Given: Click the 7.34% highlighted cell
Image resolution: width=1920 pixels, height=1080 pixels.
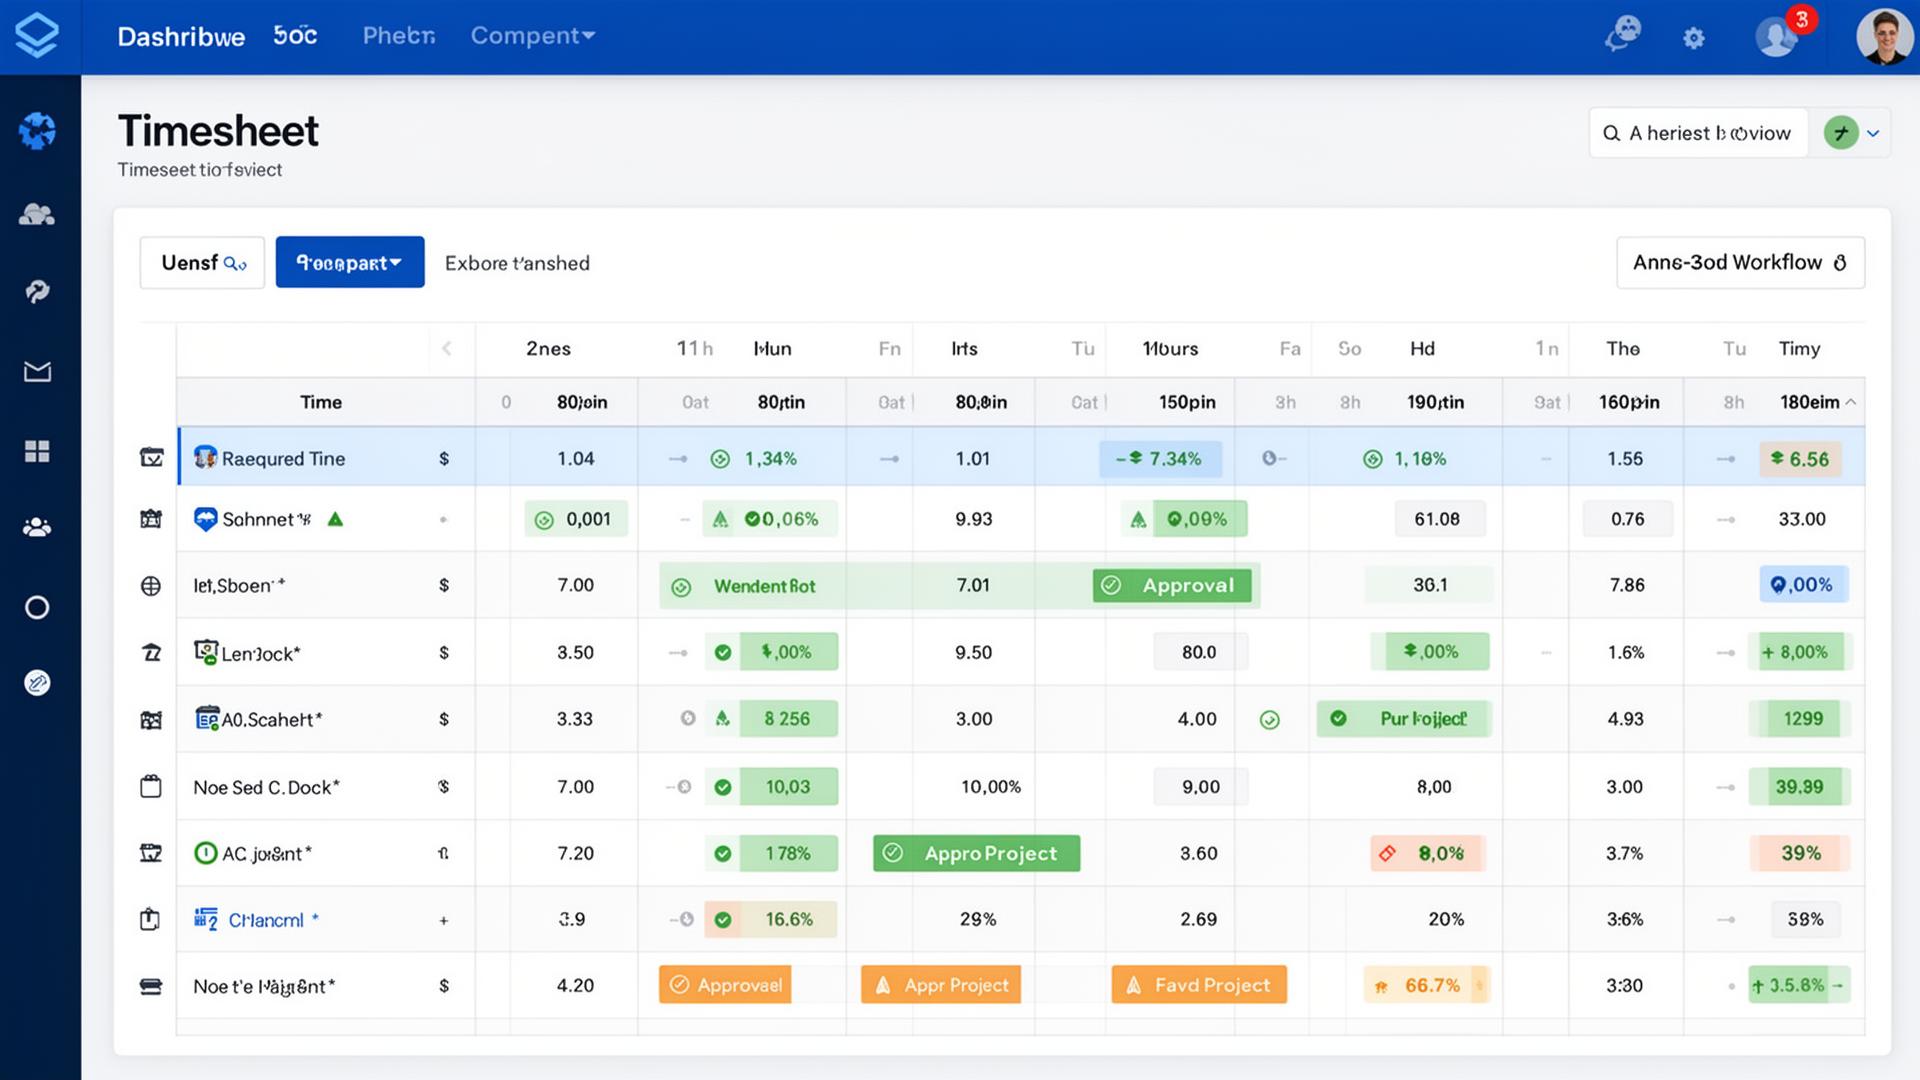Looking at the screenshot, I should pyautogui.click(x=1161, y=458).
